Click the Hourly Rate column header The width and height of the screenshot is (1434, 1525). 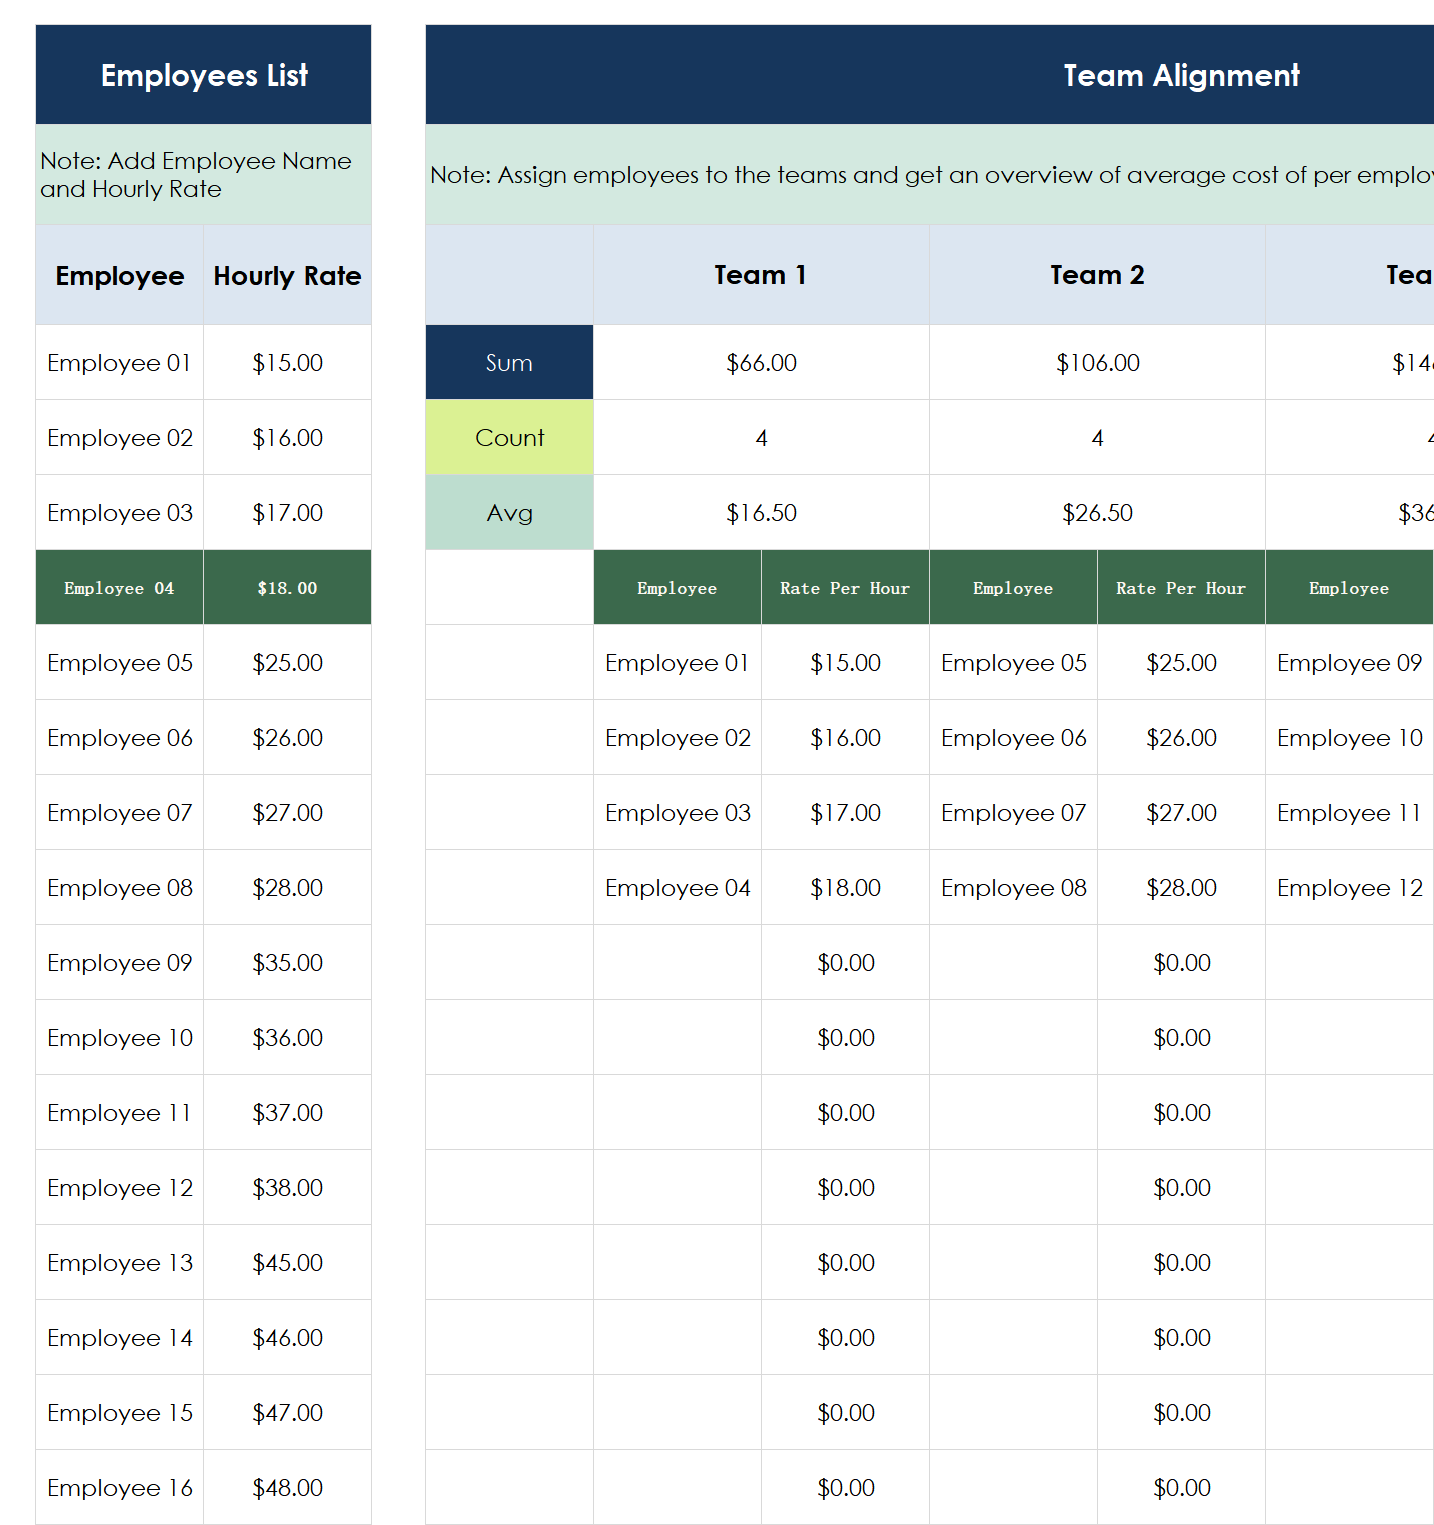[287, 275]
